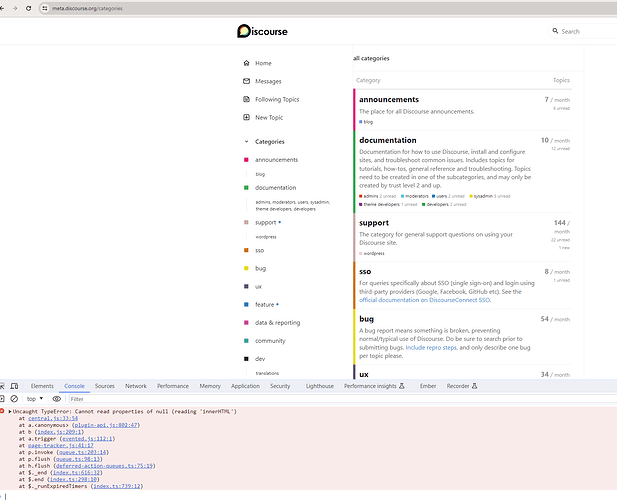Open the sso category heading

(x=365, y=271)
